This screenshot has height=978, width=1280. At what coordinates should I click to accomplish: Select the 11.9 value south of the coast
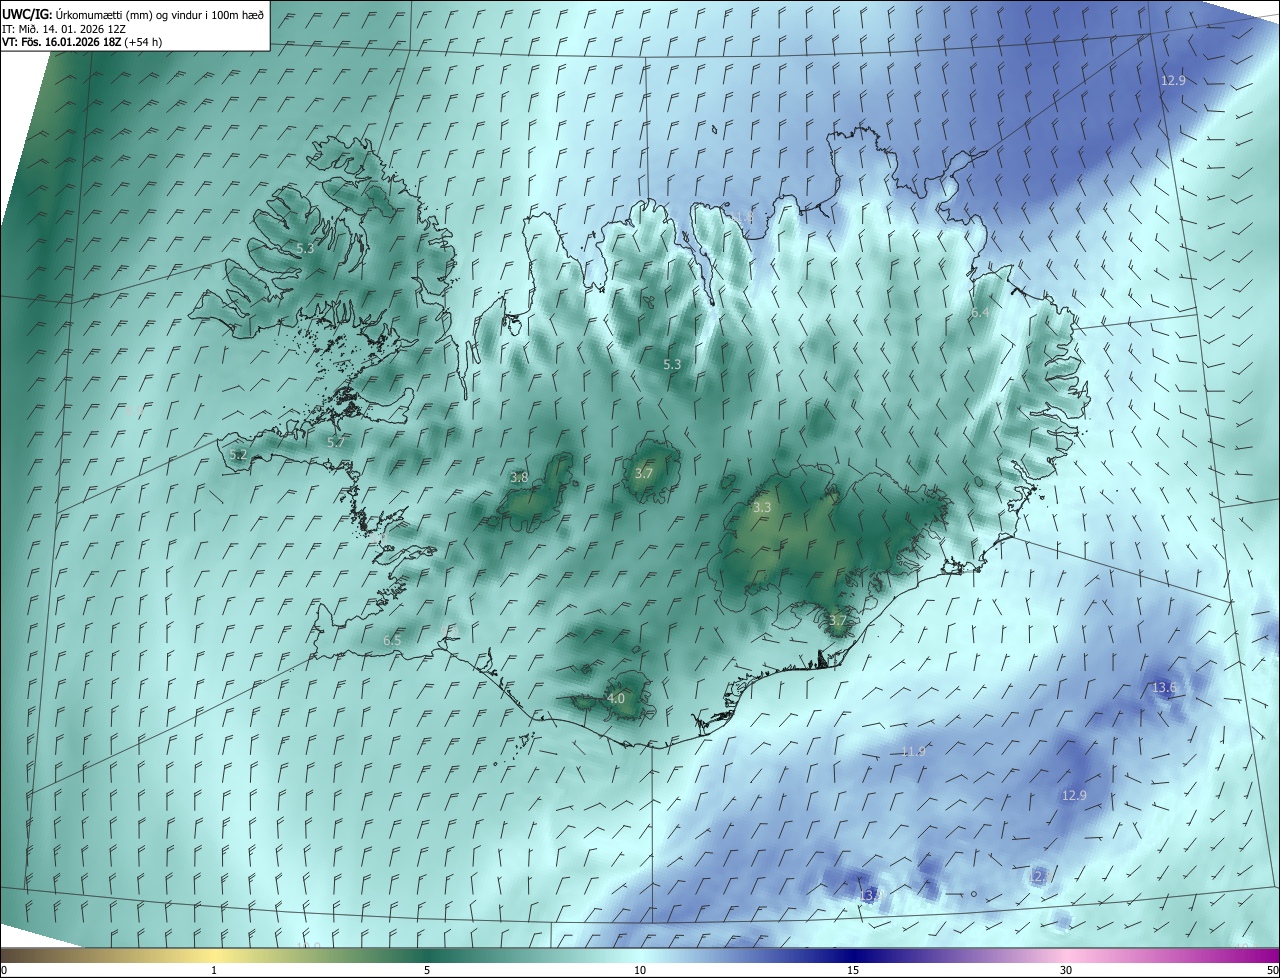(x=913, y=751)
